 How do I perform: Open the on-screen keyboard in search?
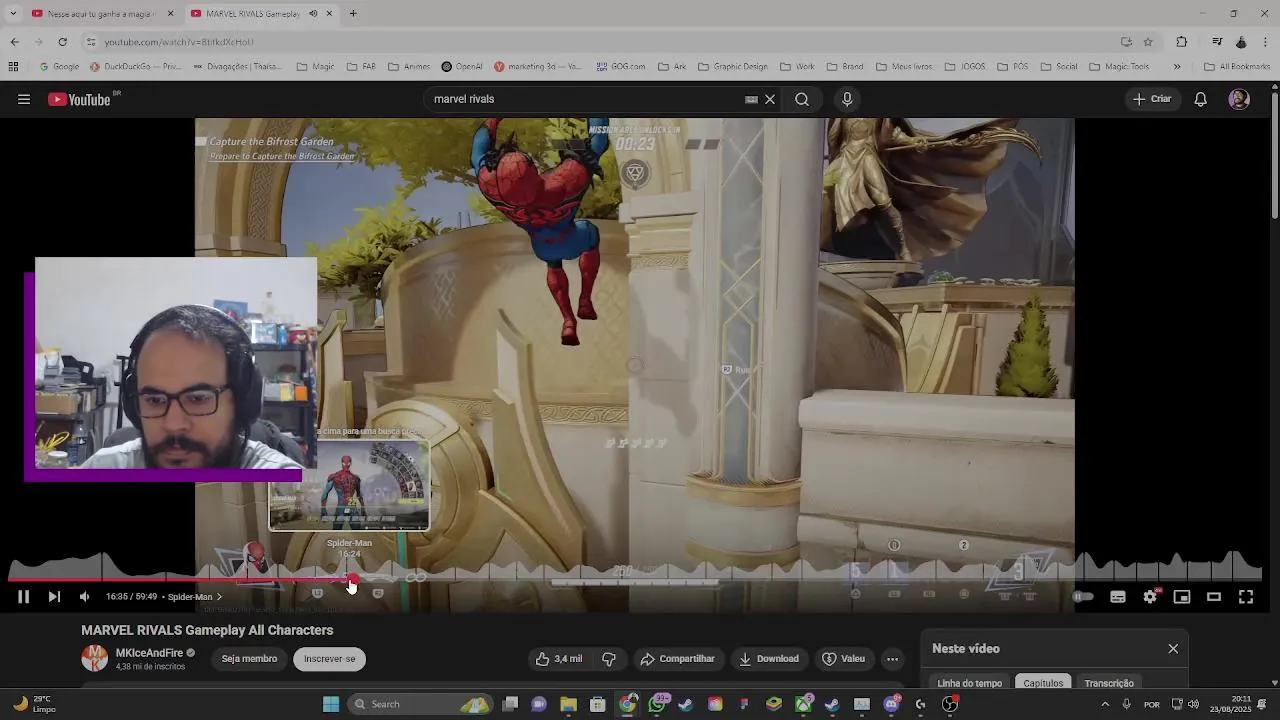(751, 99)
